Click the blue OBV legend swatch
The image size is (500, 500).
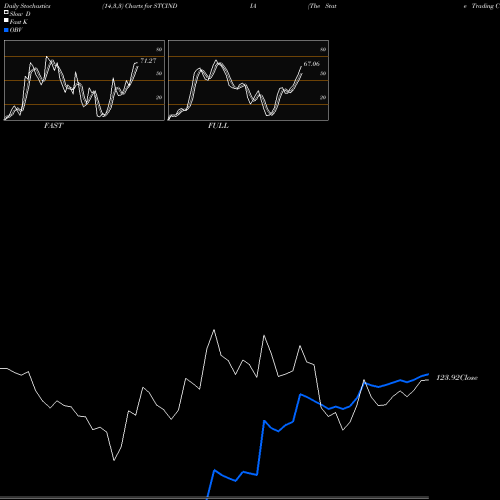[6, 30]
